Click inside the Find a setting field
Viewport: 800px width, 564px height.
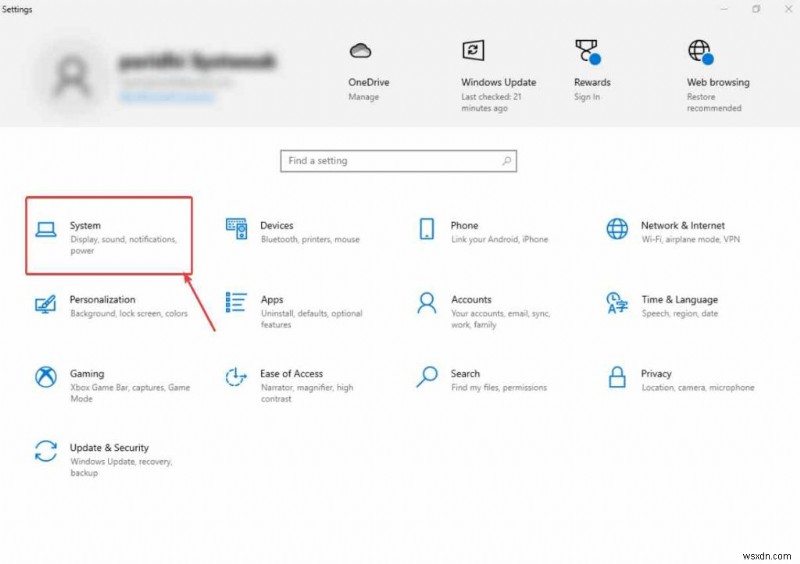pos(398,161)
